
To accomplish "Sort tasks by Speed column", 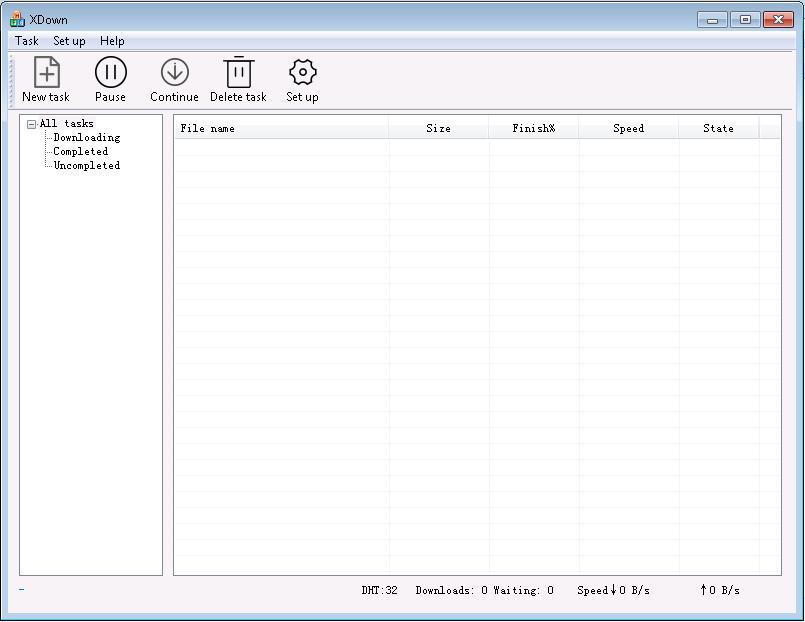I will pyautogui.click(x=628, y=128).
